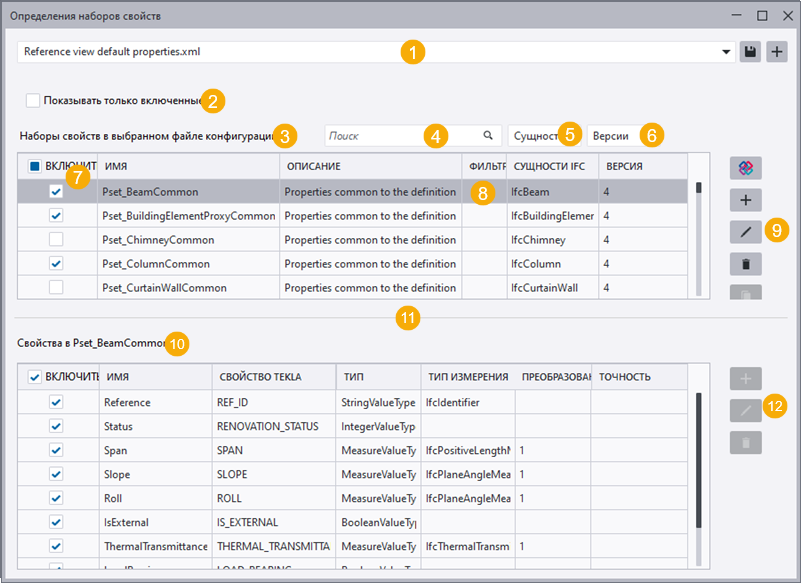Click the save configuration file icon
This screenshot has width=801, height=583.
tap(750, 52)
